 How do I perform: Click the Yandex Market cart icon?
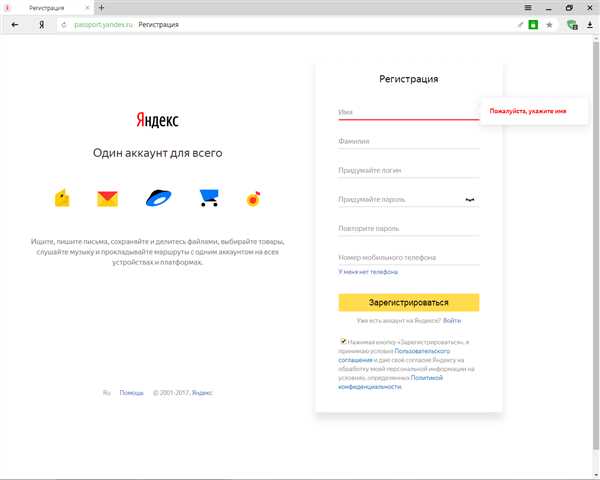coord(209,198)
